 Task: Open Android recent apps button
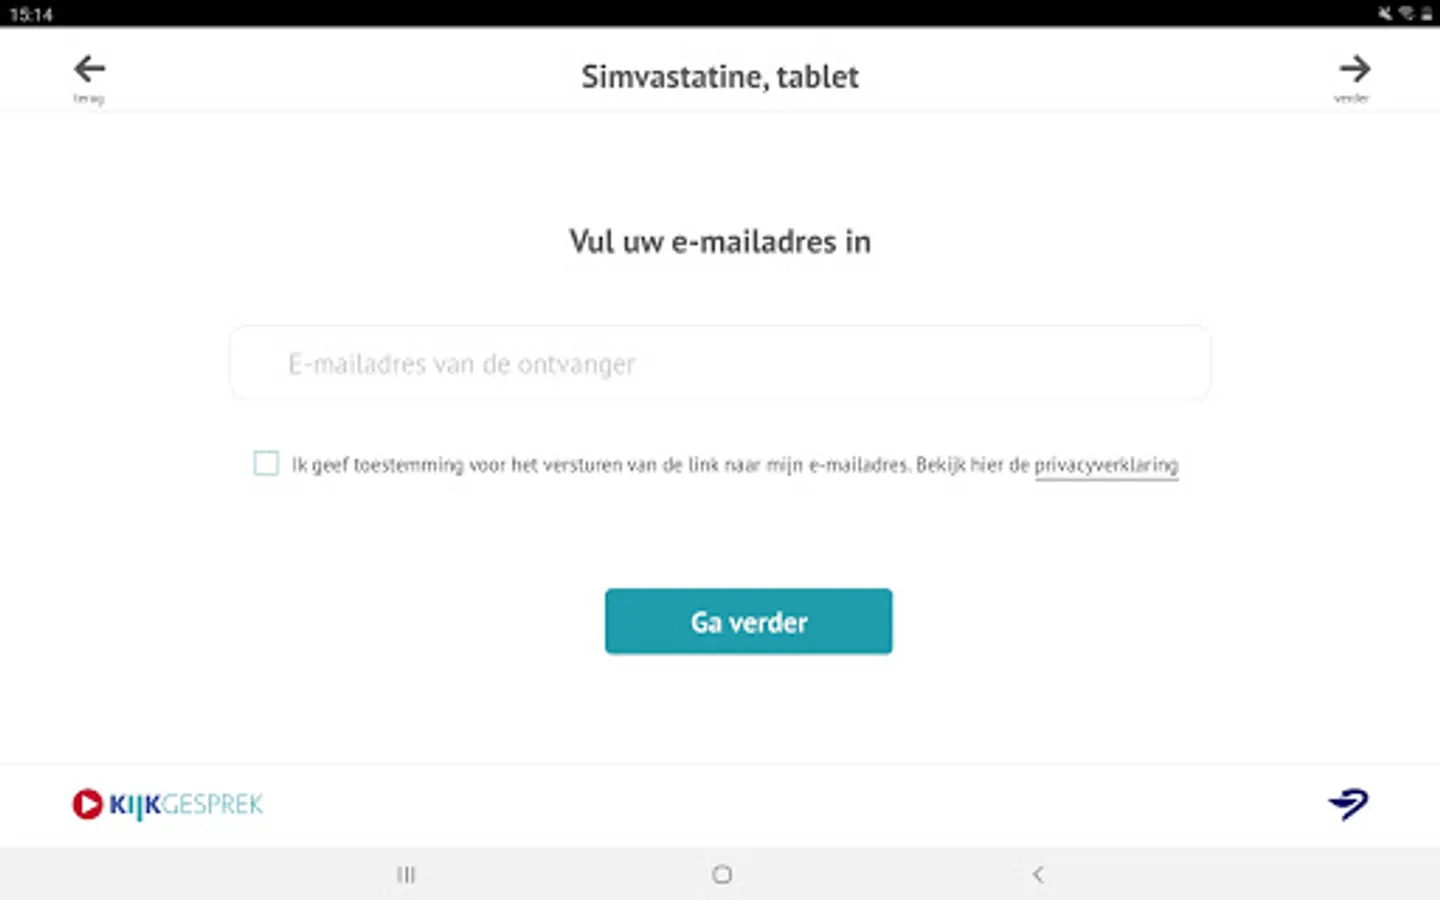(x=406, y=875)
